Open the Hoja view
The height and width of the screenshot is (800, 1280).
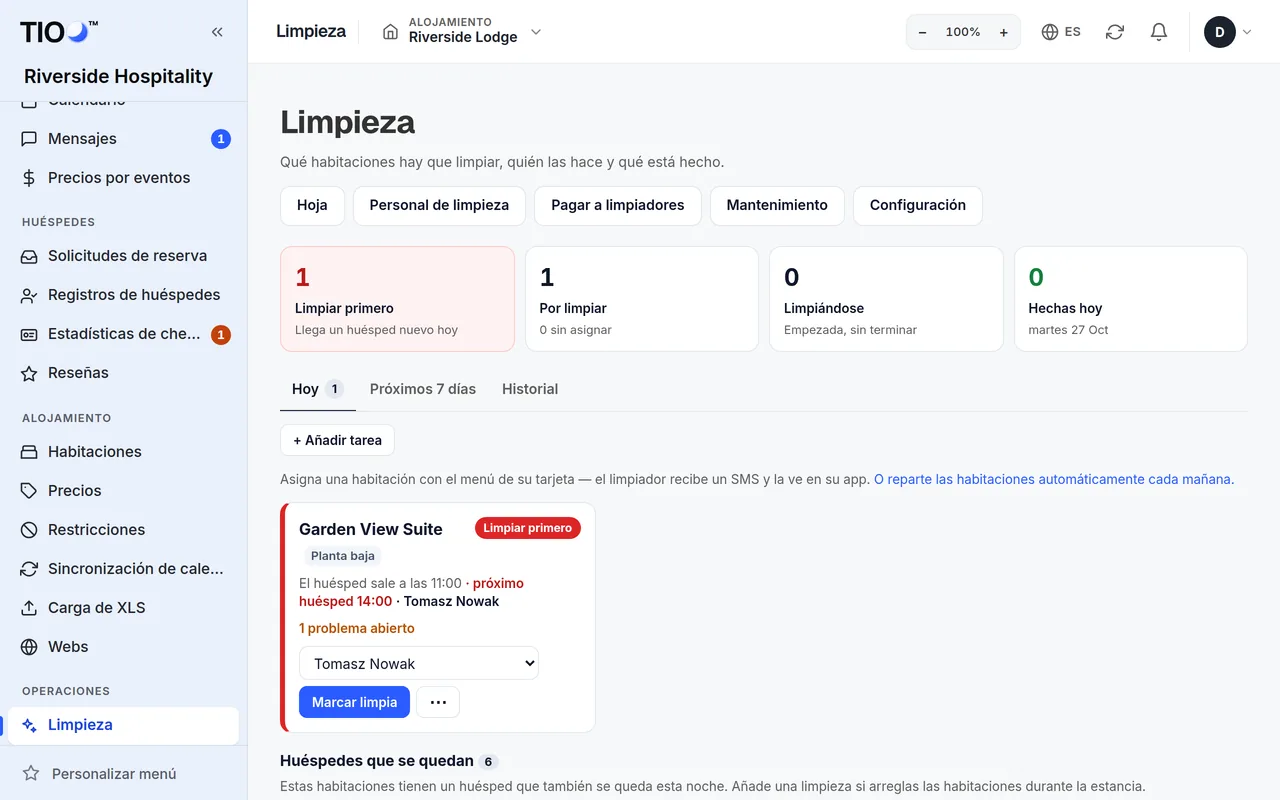pos(312,205)
